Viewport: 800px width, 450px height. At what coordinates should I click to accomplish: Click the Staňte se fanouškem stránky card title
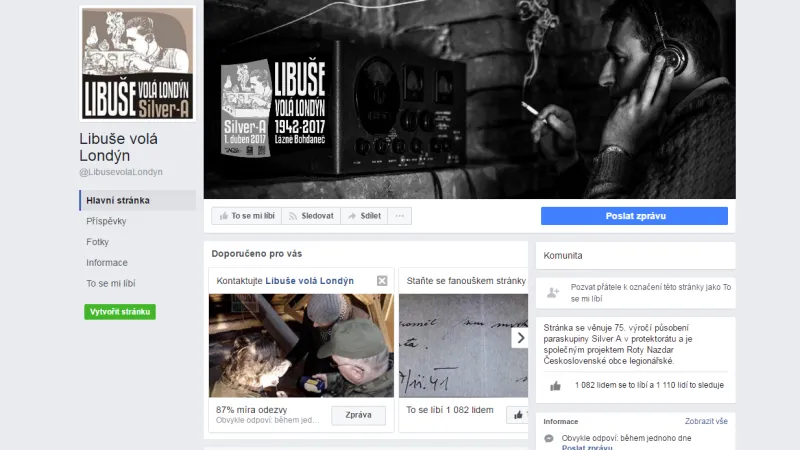pos(466,281)
